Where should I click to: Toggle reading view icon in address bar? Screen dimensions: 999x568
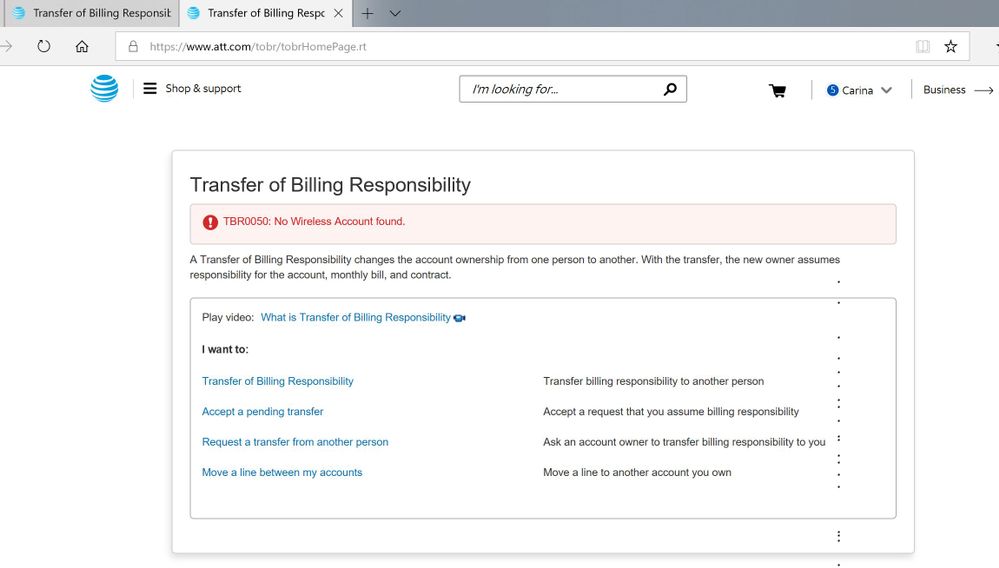coord(922,46)
